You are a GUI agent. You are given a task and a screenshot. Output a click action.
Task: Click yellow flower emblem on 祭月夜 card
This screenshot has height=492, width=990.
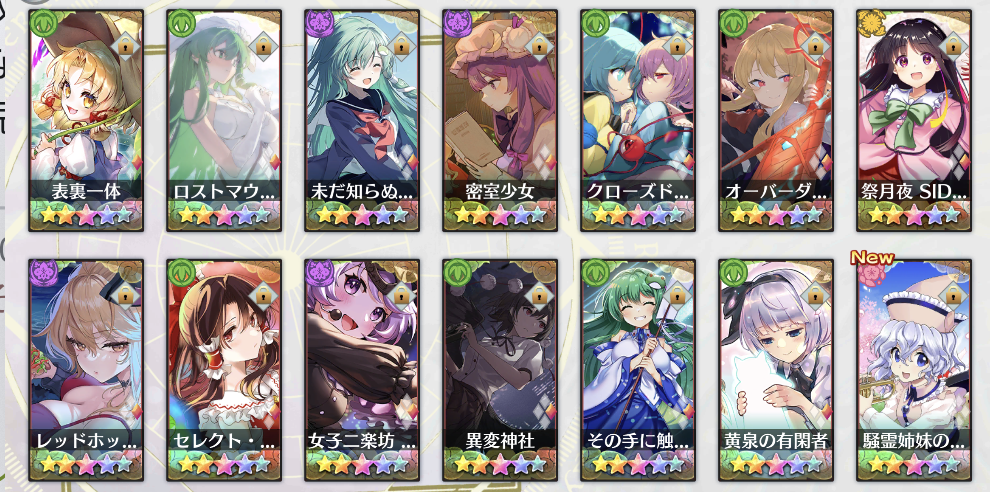point(871,23)
